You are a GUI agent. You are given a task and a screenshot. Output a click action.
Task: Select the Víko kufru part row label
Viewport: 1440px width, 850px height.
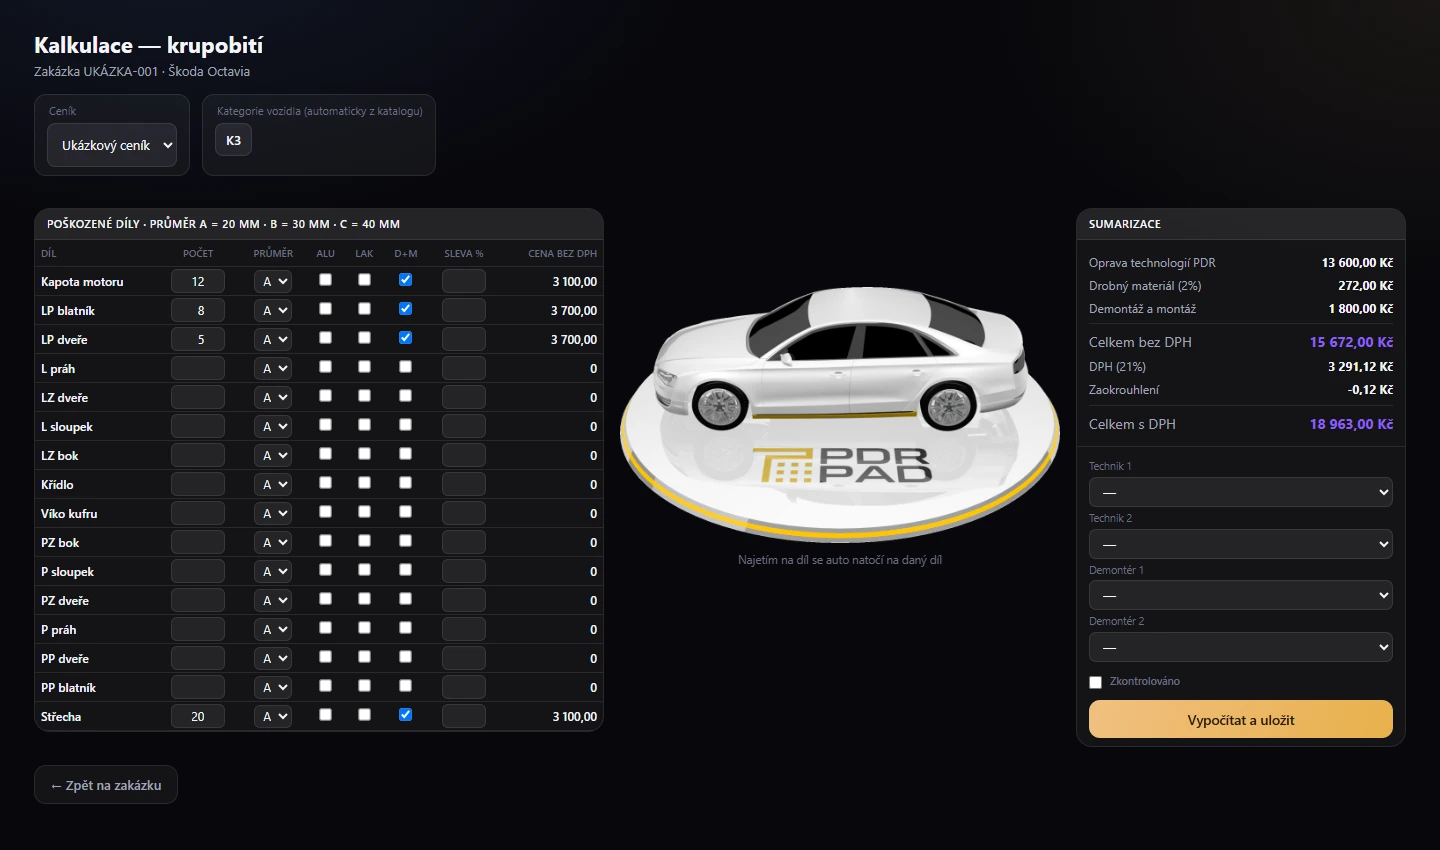69,514
